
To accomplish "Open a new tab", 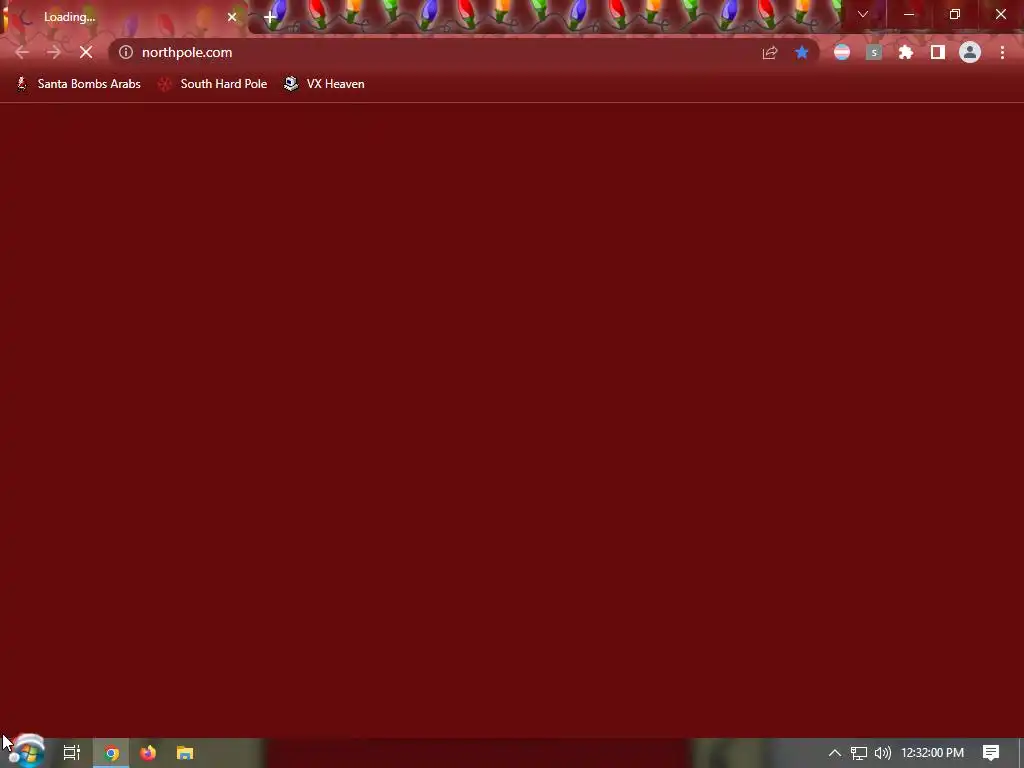I will click(x=270, y=17).
